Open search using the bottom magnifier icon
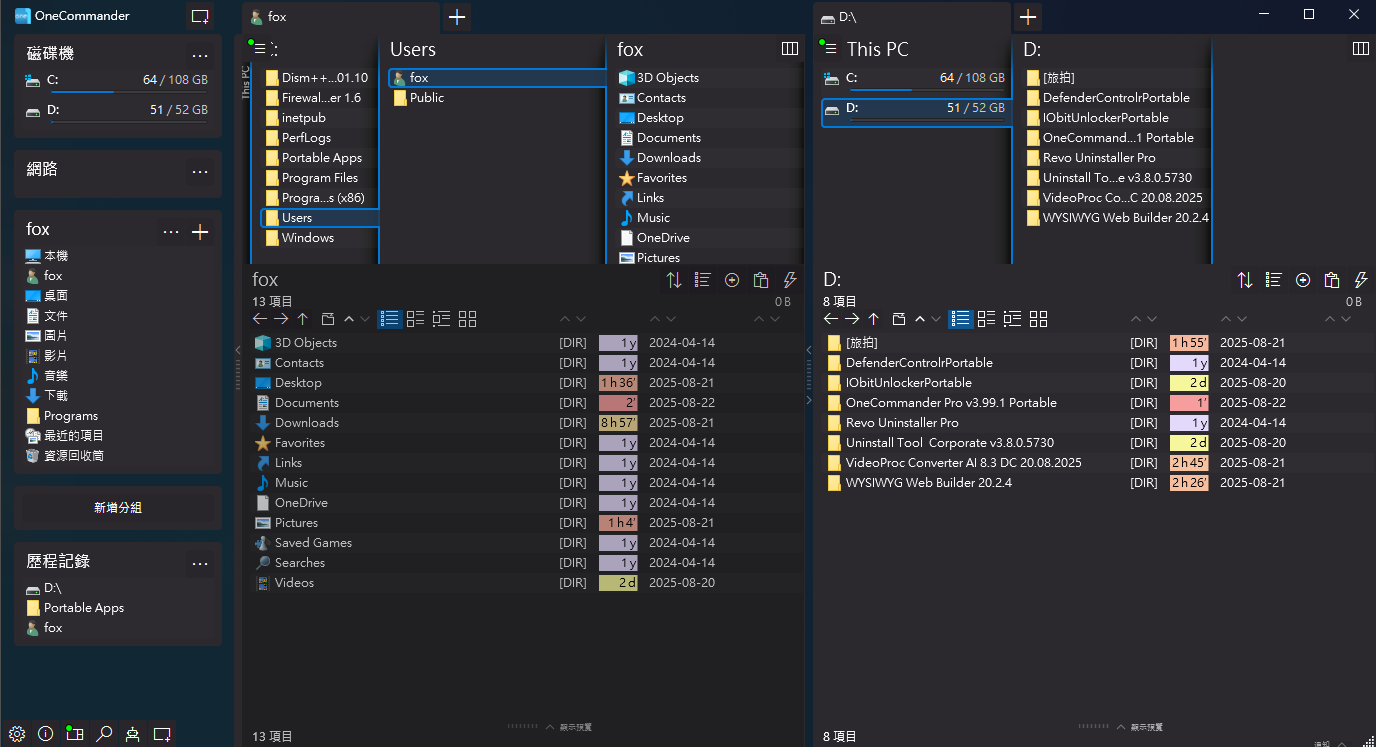This screenshot has height=747, width=1376. (104, 734)
